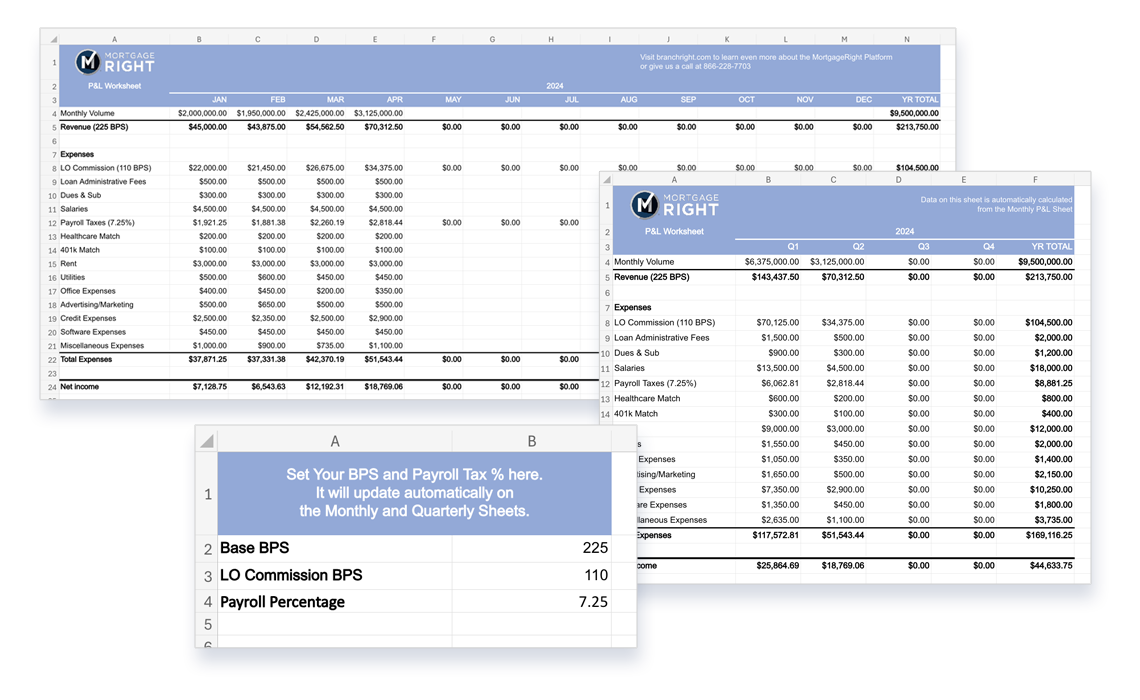1140x700 pixels.
Task: Click the select-all corner of the quarterly sheet
Action: [x=606, y=180]
